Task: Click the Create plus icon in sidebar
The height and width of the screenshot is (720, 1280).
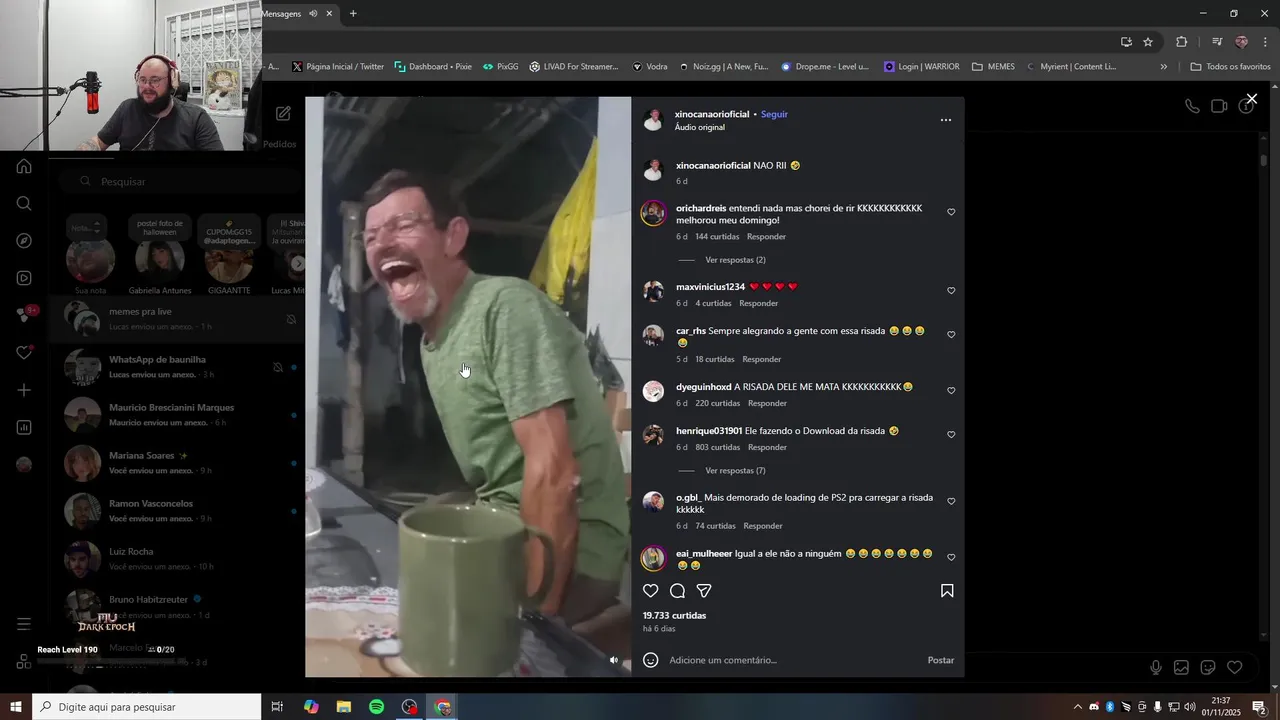Action: [24, 390]
